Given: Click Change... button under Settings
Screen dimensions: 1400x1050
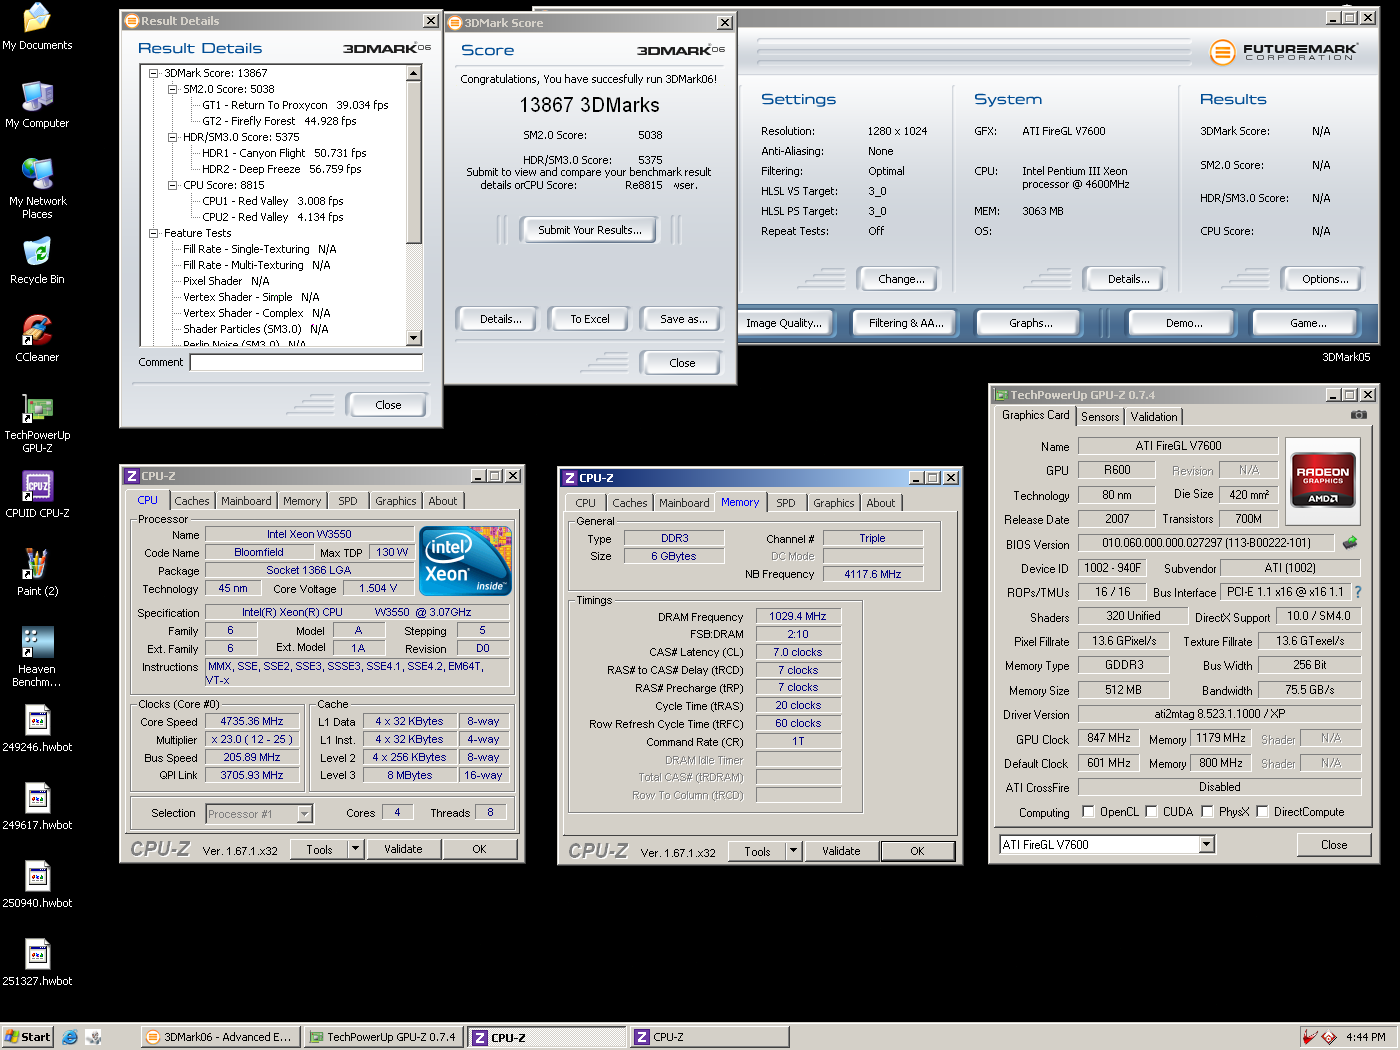Looking at the screenshot, I should click(x=900, y=279).
